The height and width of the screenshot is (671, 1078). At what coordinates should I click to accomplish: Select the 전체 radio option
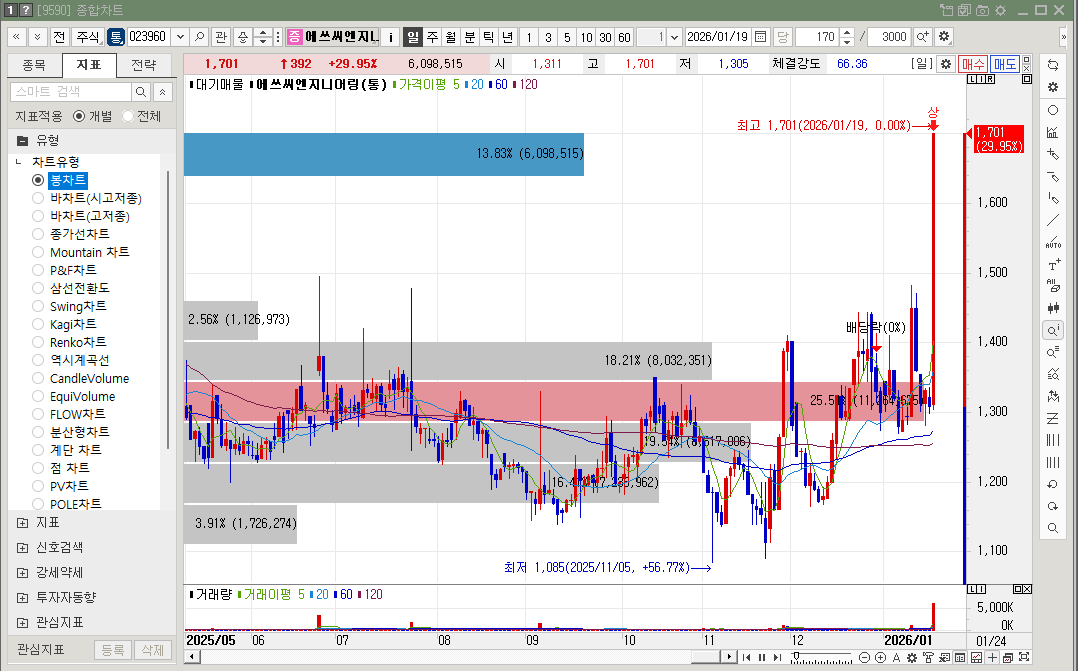[127, 116]
